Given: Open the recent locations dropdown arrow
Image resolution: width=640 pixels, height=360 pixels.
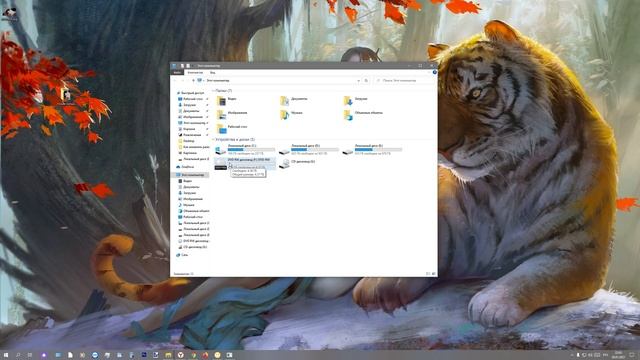Looking at the screenshot, I should 188,80.
